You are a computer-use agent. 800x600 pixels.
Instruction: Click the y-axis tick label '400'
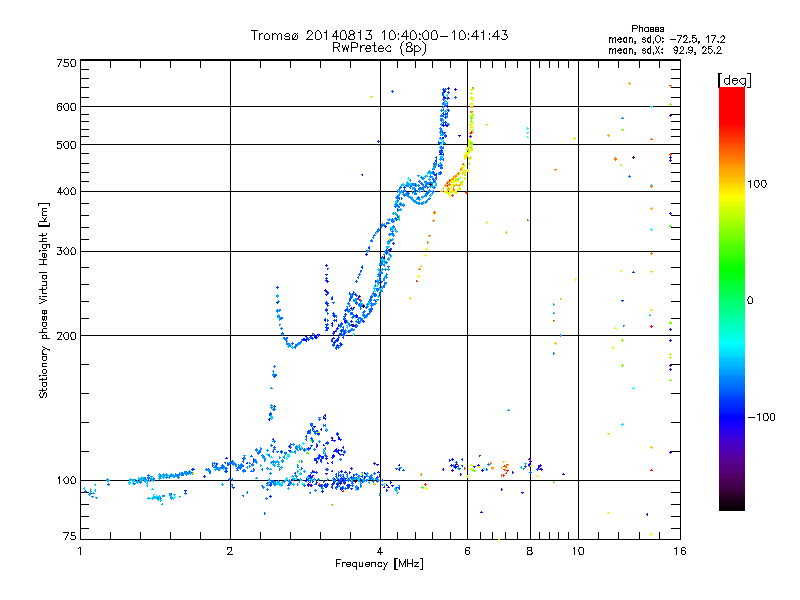66,191
